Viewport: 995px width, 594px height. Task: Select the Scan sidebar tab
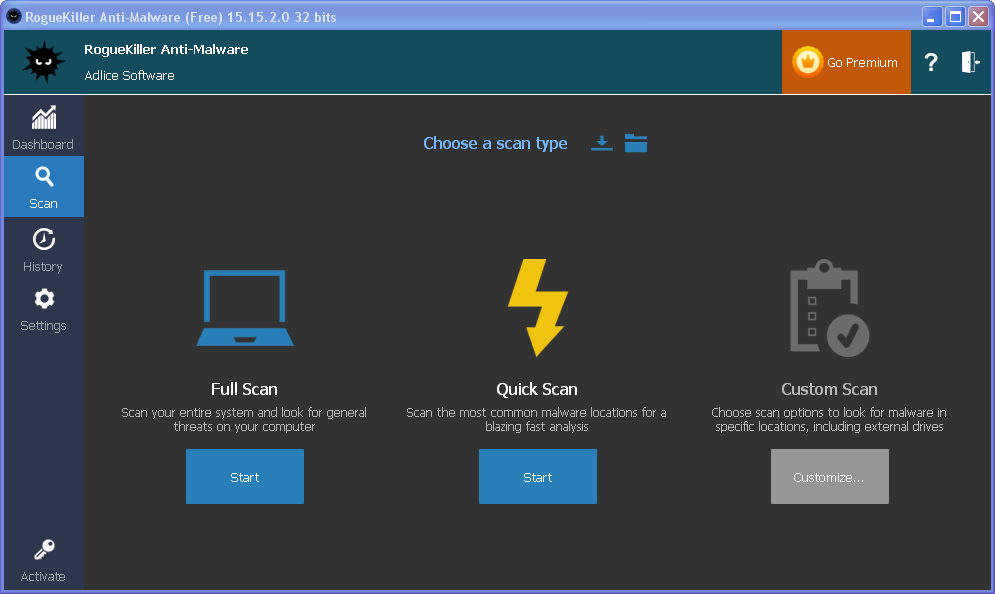[43, 187]
